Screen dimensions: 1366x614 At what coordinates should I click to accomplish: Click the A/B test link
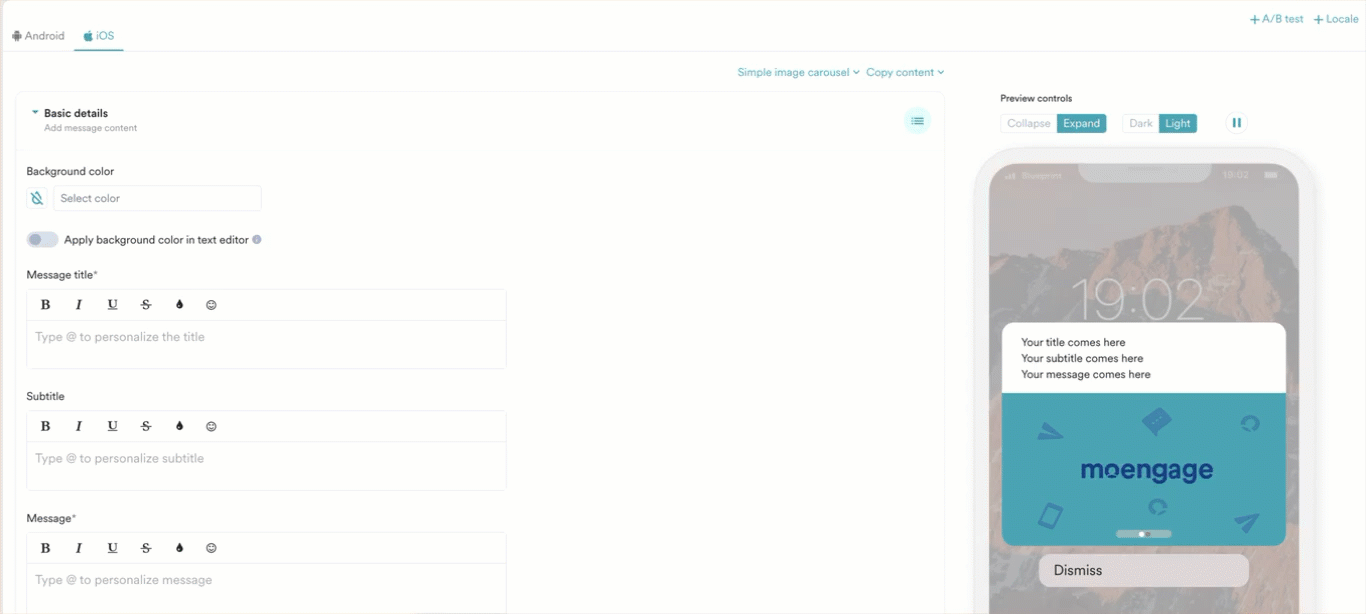point(1277,19)
